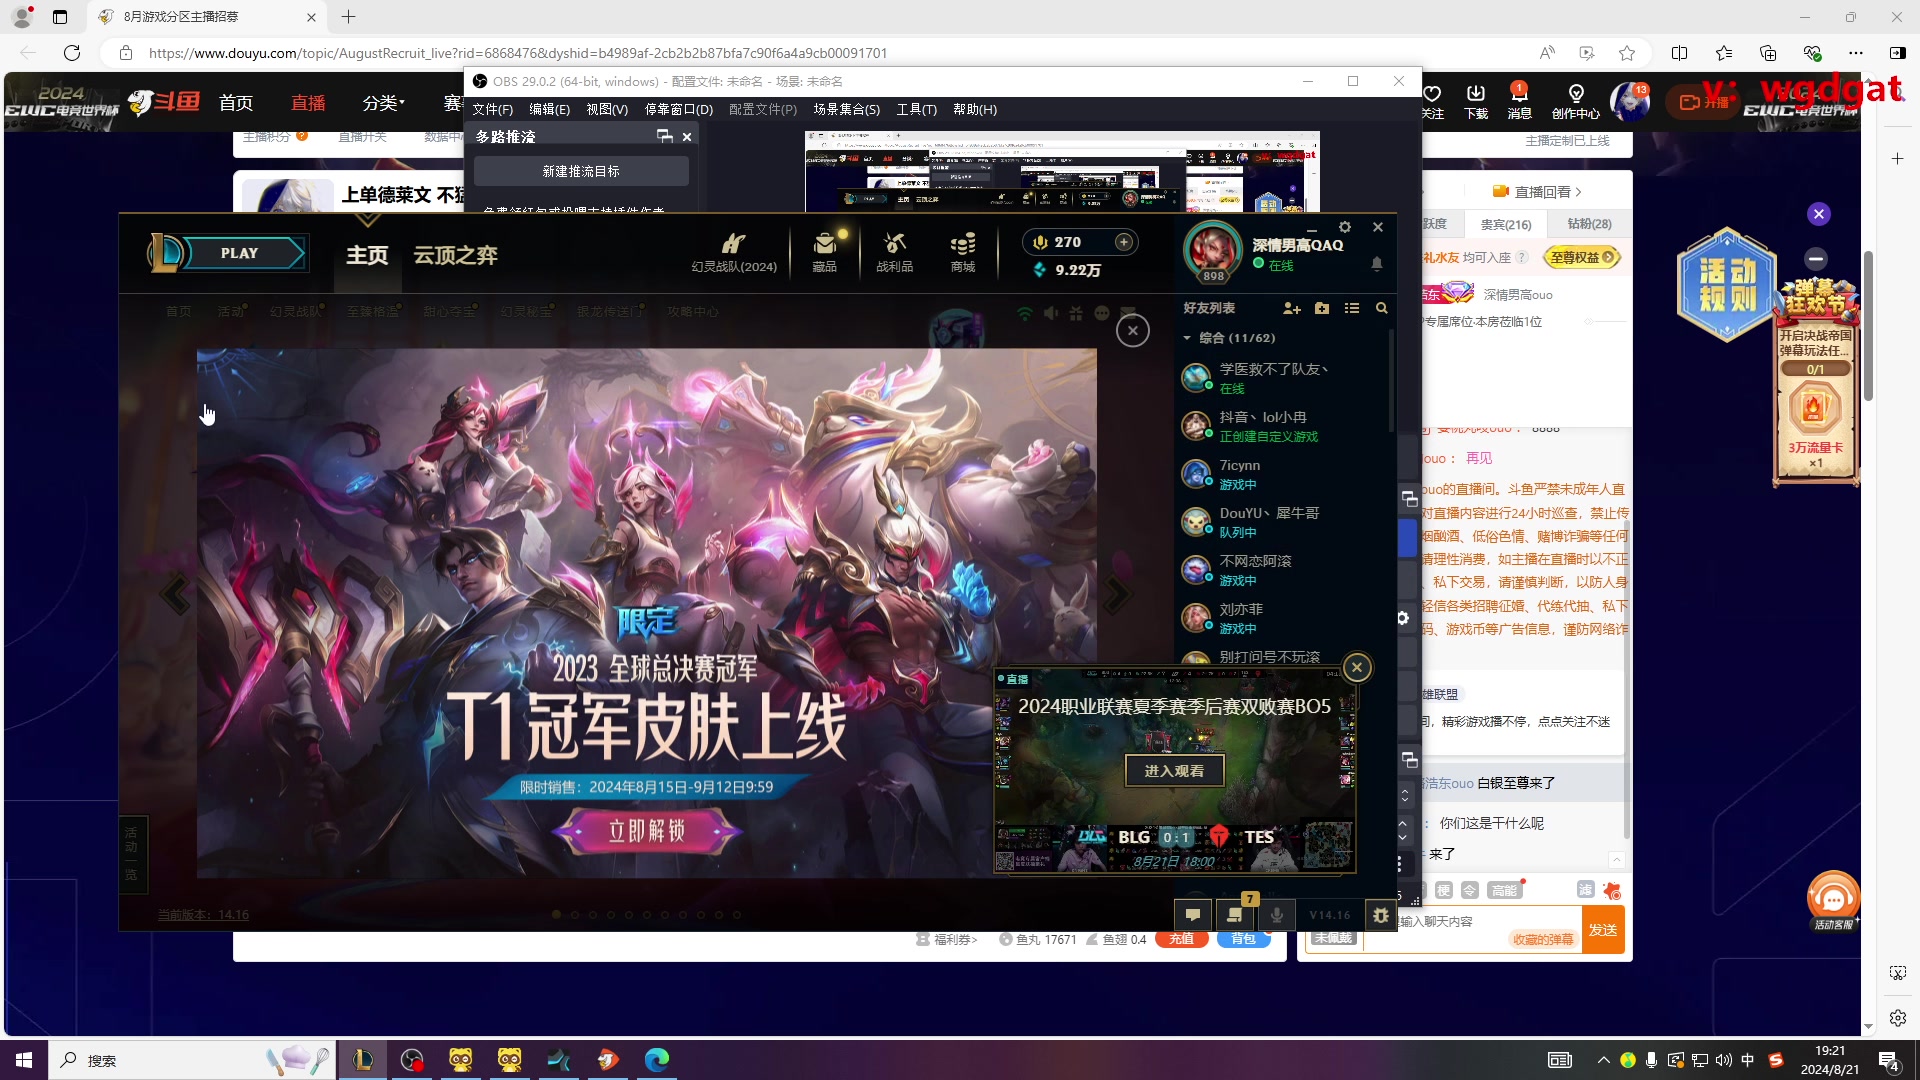The height and width of the screenshot is (1080, 1920).
Task: Open OBS taskbar icon
Action: (412, 1060)
